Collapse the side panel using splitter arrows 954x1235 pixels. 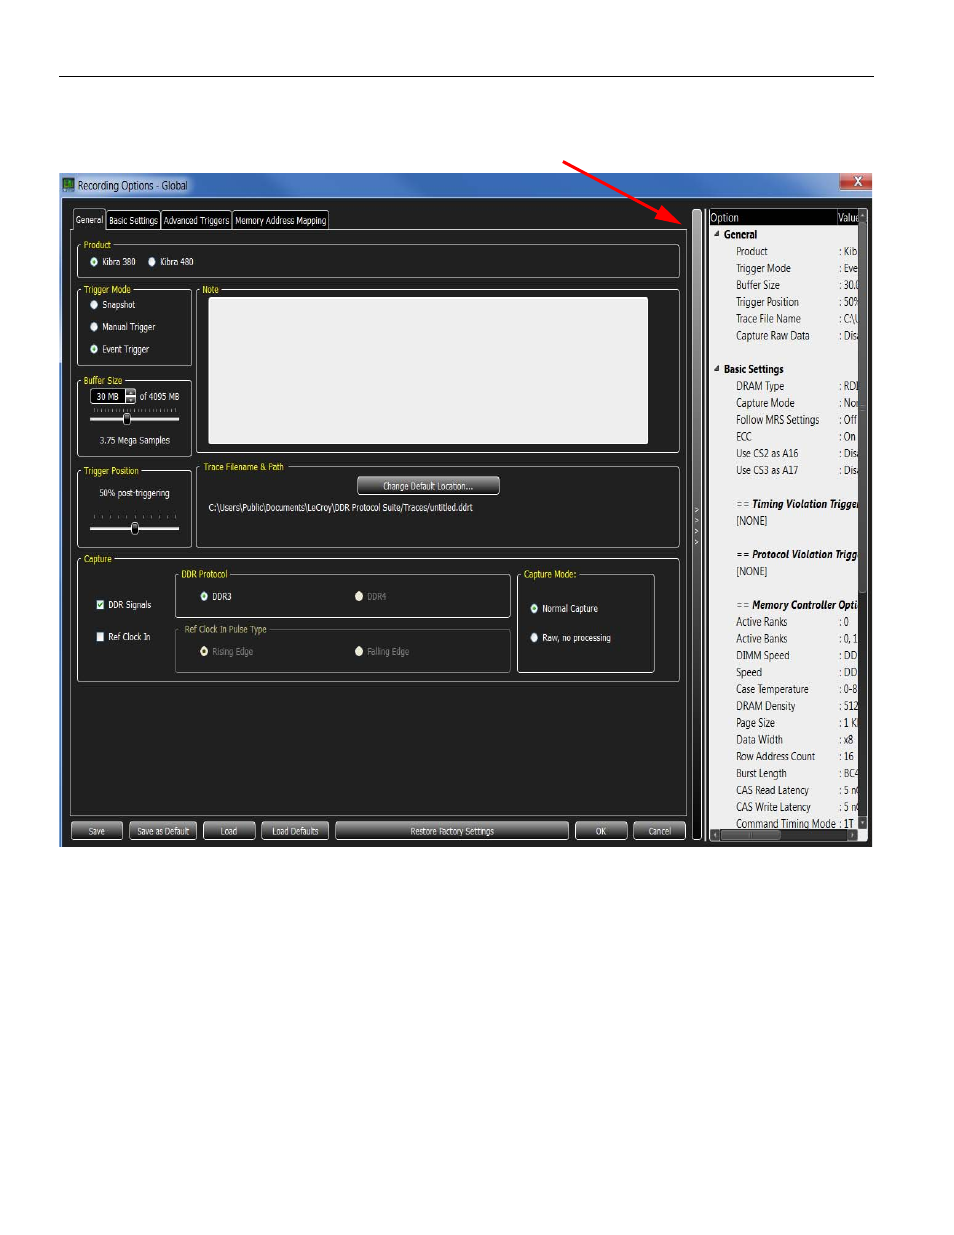pyautogui.click(x=697, y=526)
